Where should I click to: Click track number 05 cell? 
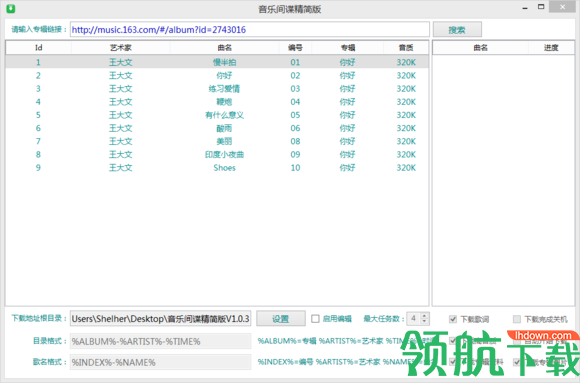click(295, 115)
